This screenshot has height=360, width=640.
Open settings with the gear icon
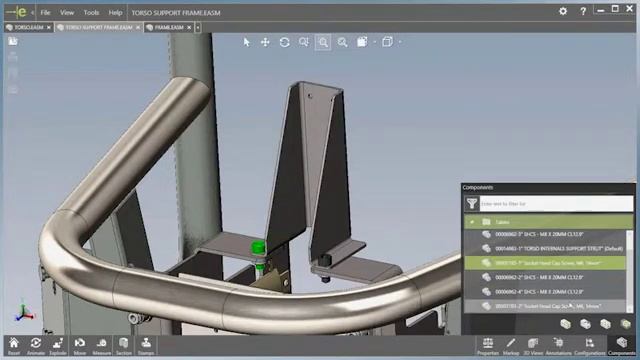pyautogui.click(x=563, y=11)
